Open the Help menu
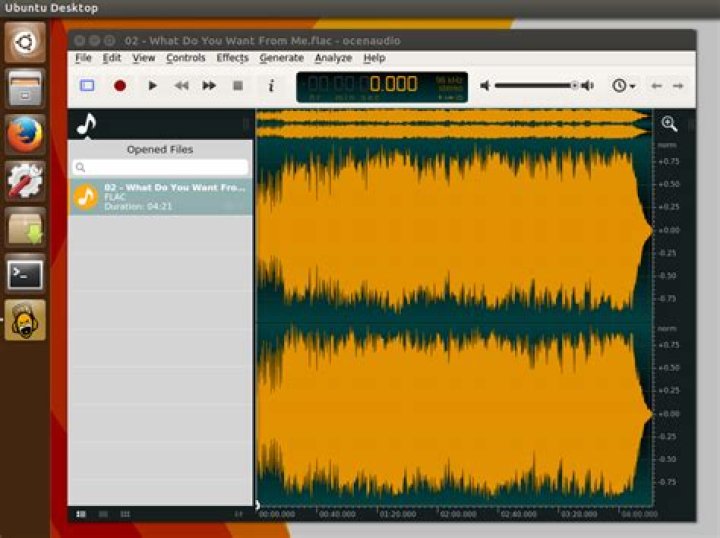720x538 pixels. click(x=374, y=58)
